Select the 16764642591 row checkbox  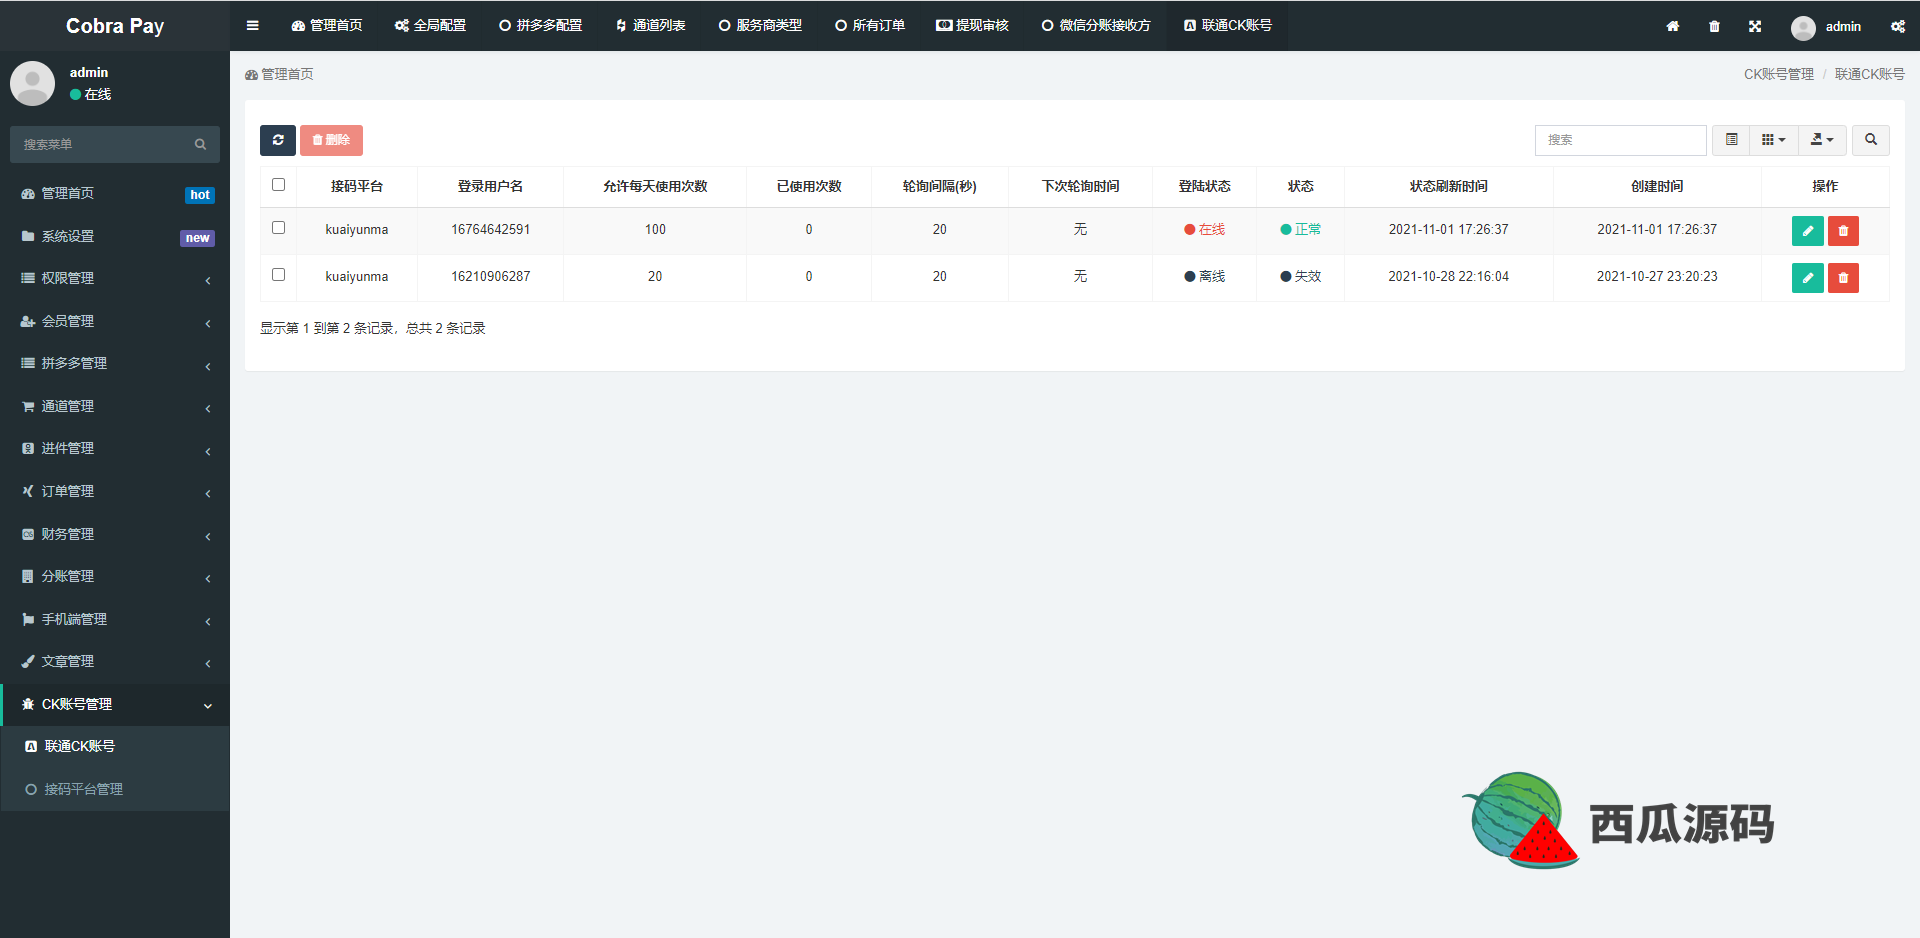pos(279,228)
